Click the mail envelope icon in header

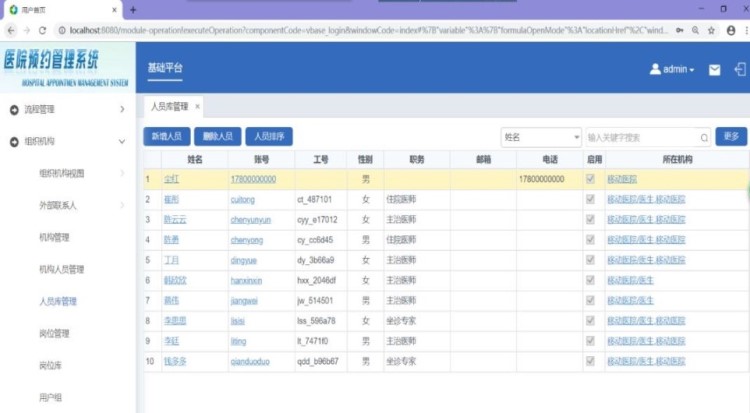click(x=714, y=70)
